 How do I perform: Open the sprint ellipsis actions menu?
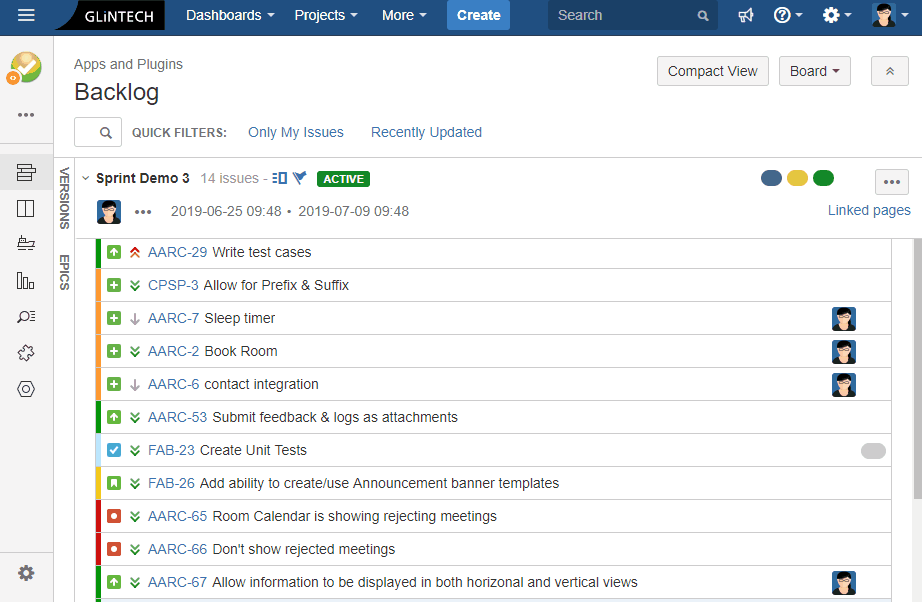pyautogui.click(x=891, y=182)
